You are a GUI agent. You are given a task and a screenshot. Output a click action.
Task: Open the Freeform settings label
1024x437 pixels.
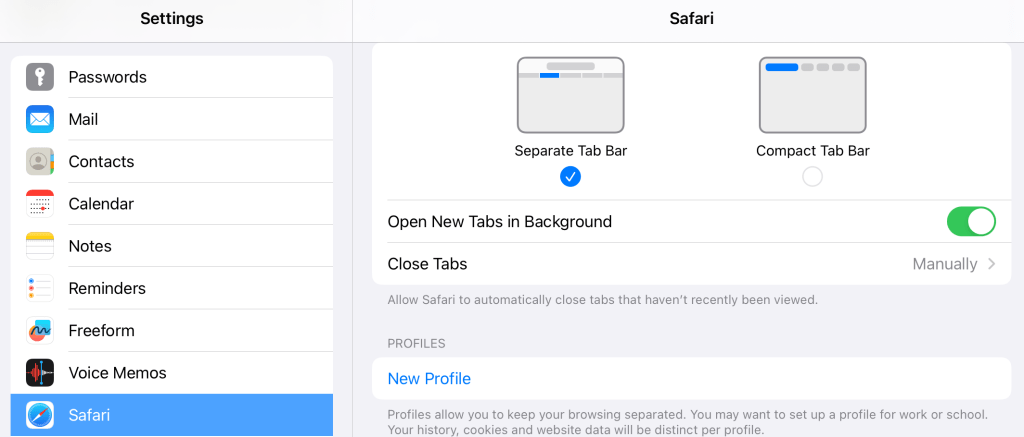(101, 331)
